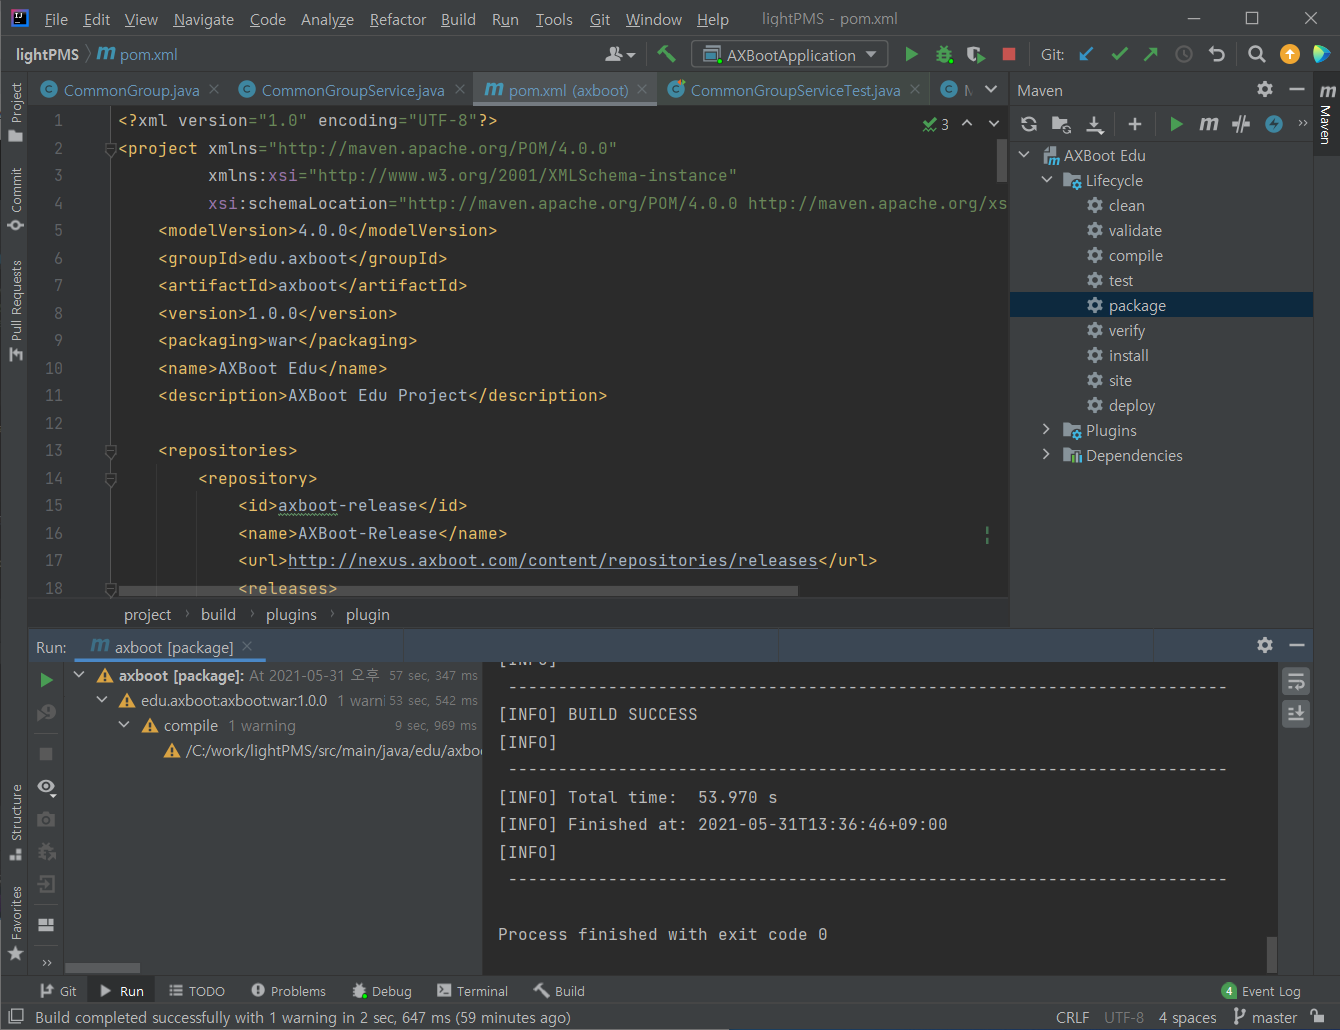Click master branch in status bar
The width and height of the screenshot is (1340, 1030).
pos(1264,1017)
